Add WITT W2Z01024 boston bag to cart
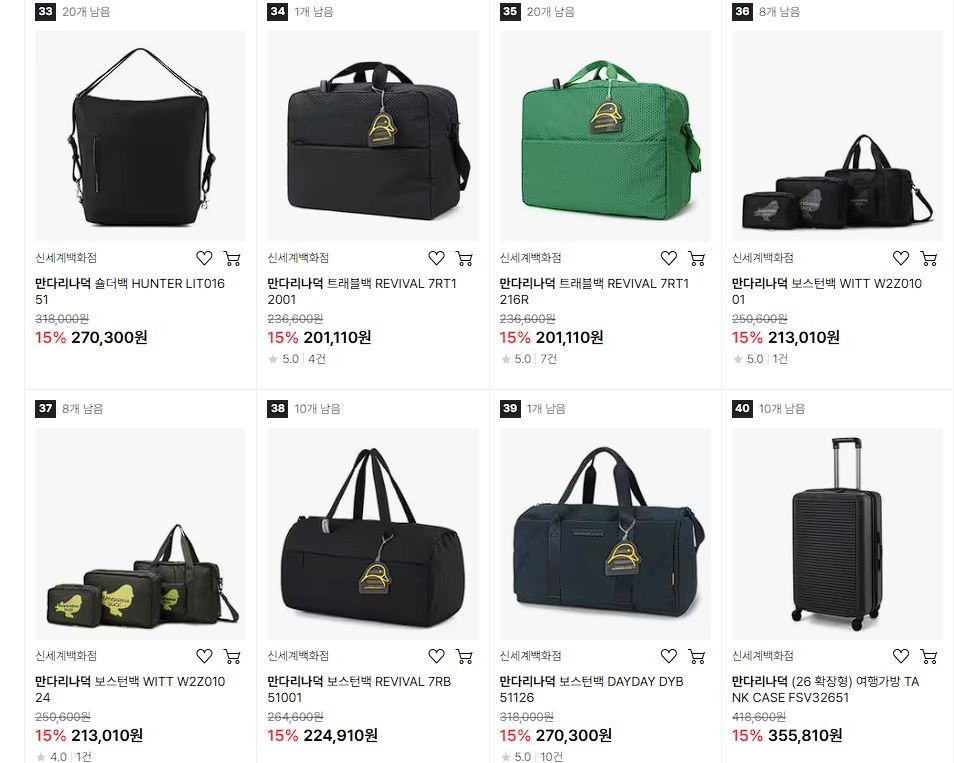Viewport: 954px width, 763px height. (x=232, y=657)
